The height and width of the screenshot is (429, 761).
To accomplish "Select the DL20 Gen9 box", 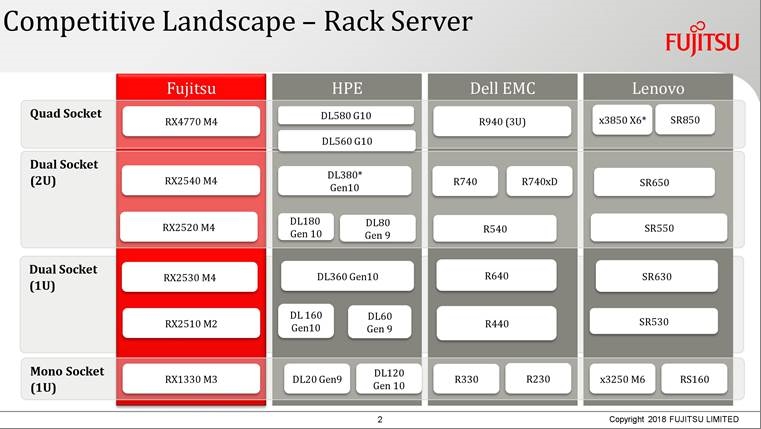I will tap(317, 379).
